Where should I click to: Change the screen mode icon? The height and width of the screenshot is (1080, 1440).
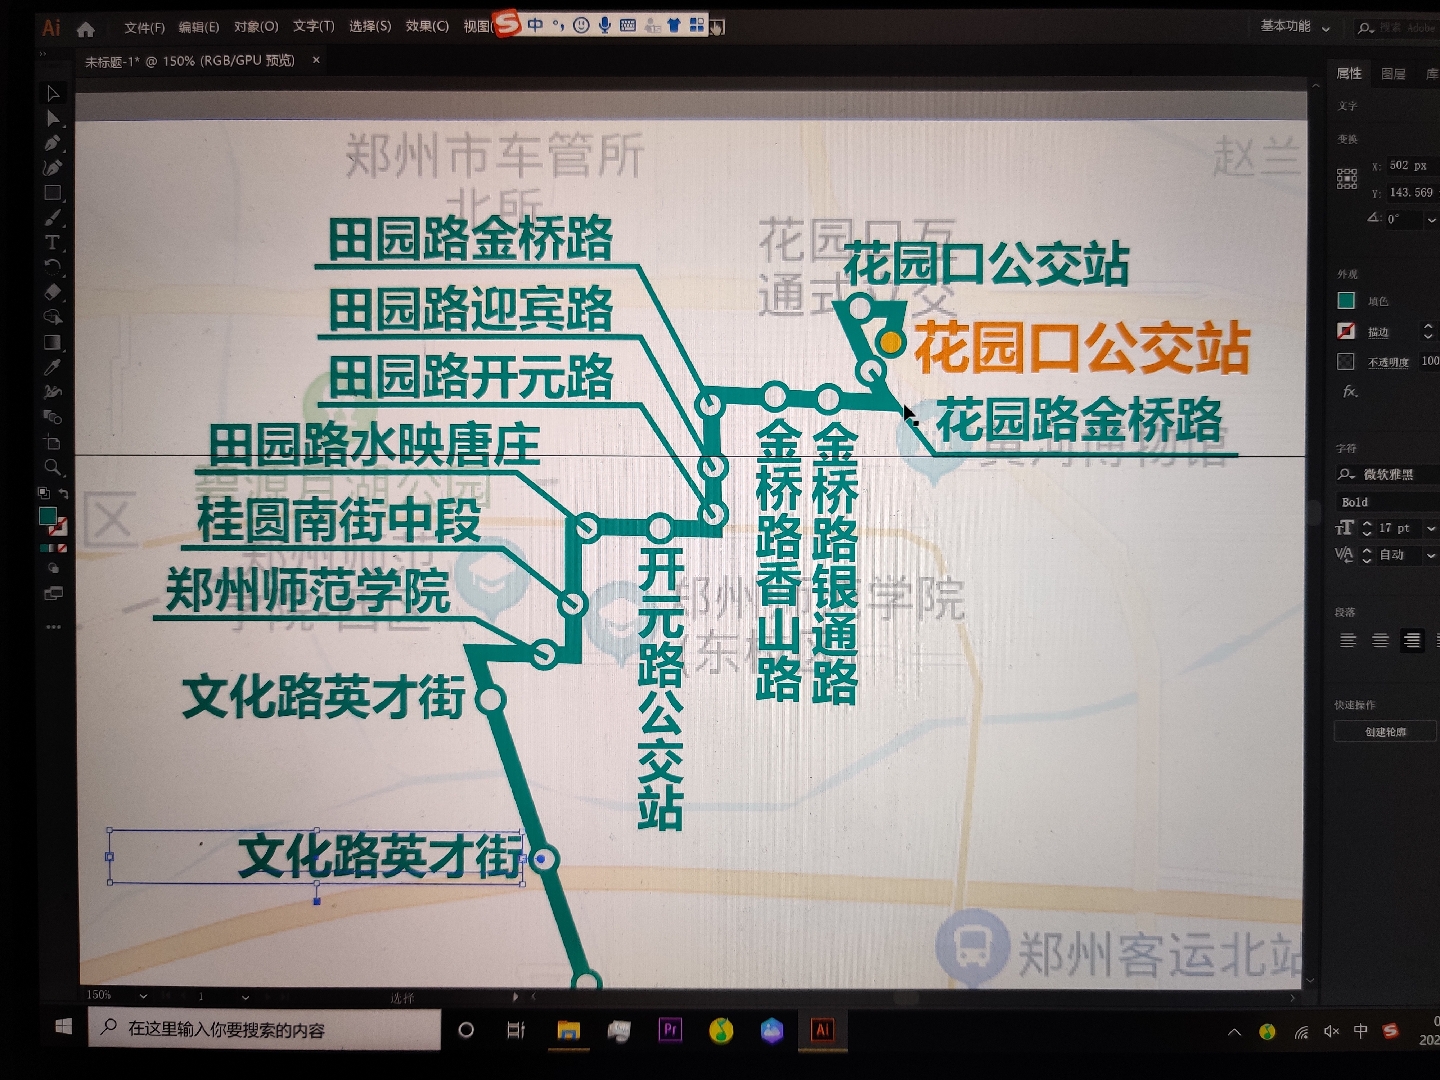click(x=53, y=593)
